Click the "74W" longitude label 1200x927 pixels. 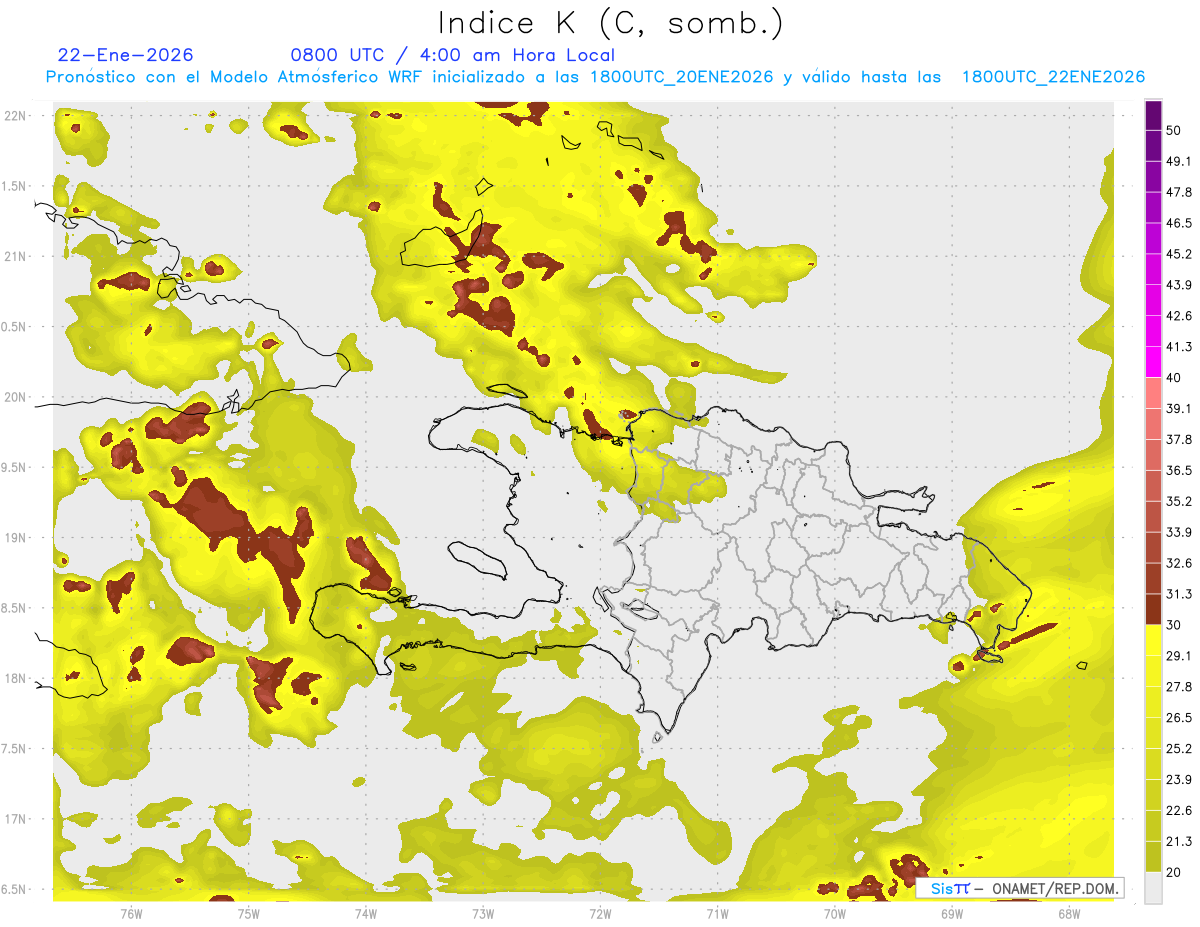[x=365, y=914]
